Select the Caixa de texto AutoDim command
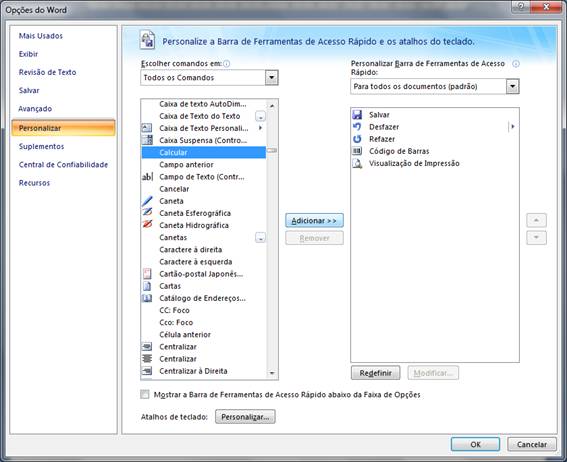The height and width of the screenshot is (462, 567). point(204,104)
